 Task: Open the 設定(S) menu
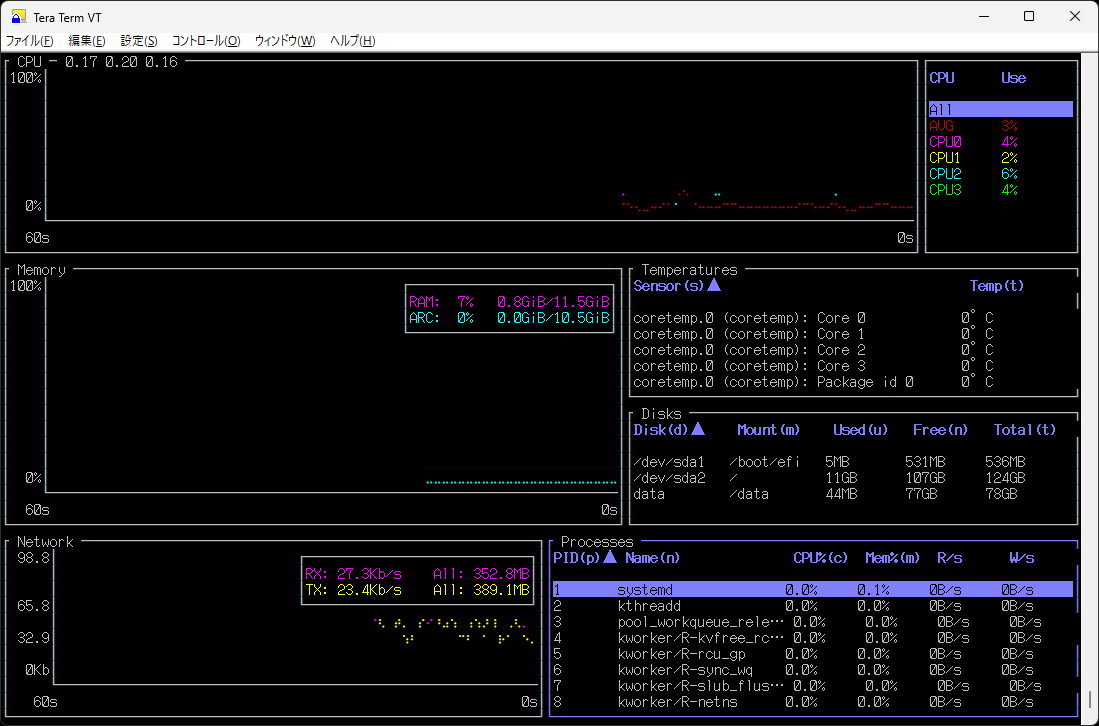pos(139,41)
